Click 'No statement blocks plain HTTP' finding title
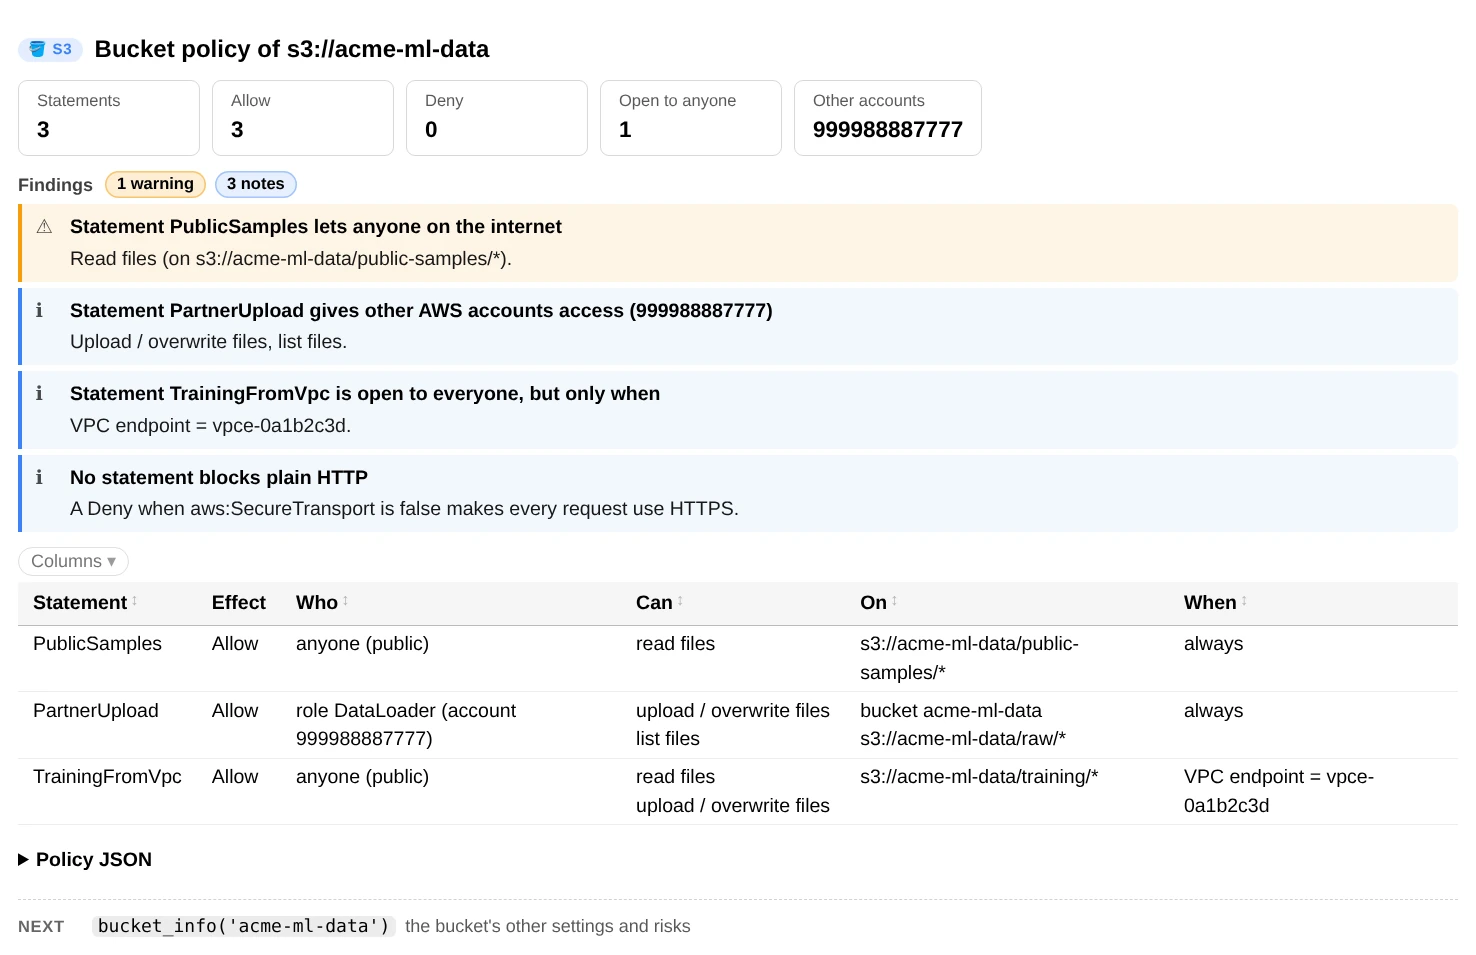The height and width of the screenshot is (955, 1476). coord(219,478)
